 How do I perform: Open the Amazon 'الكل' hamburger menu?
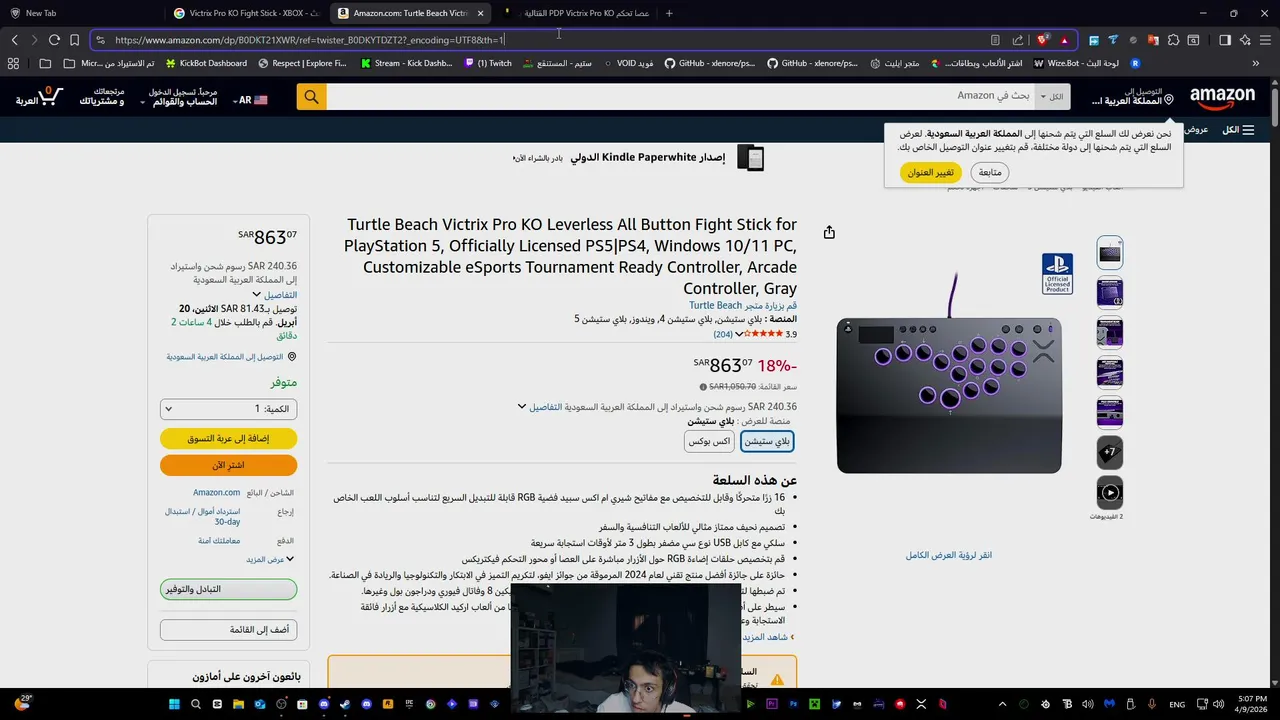click(x=1238, y=130)
